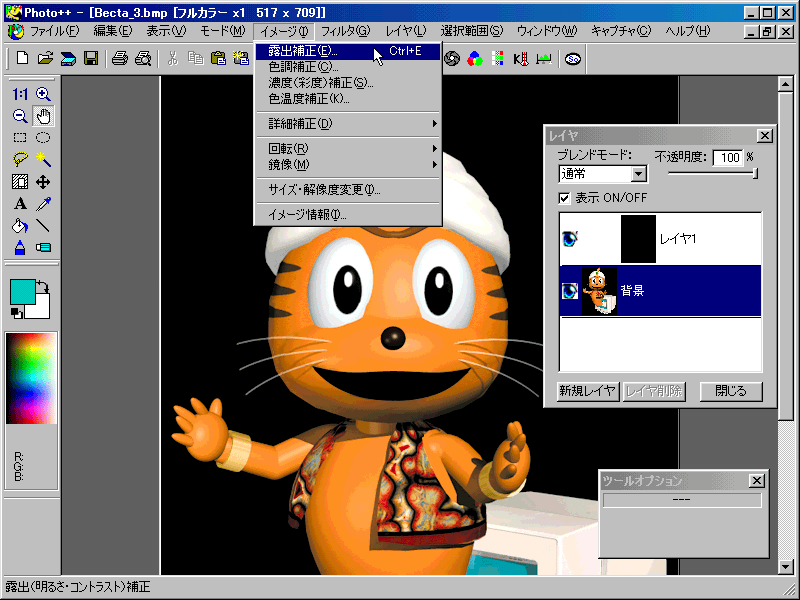Select the lasso selection tool

(20, 160)
